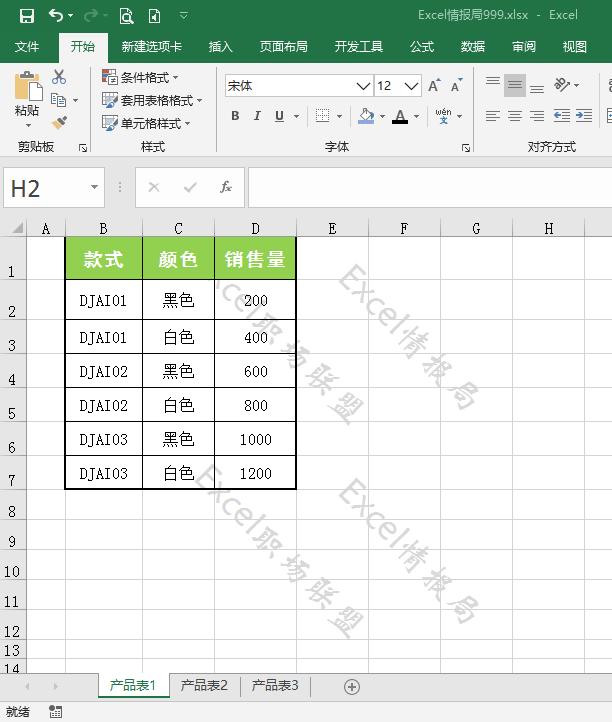The height and width of the screenshot is (722, 612).
Task: Open the Paste options arrow under 粘贴
Action: pyautogui.click(x=28, y=125)
